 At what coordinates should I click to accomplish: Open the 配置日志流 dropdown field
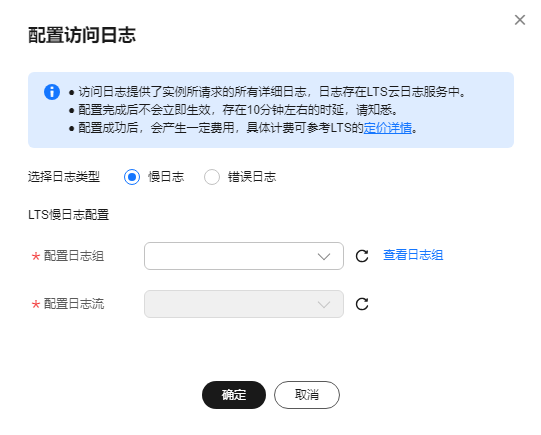click(x=244, y=304)
